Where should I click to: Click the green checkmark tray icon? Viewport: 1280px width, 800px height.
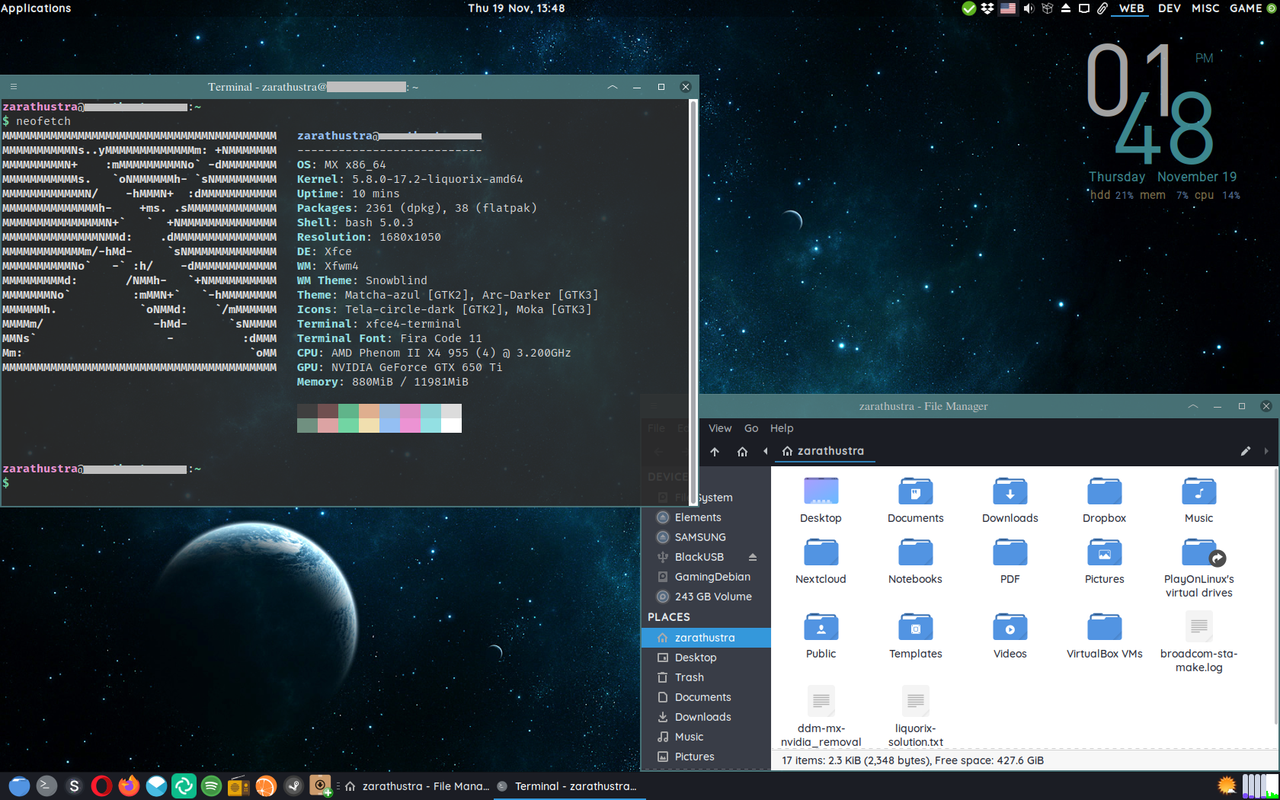[x=968, y=8]
